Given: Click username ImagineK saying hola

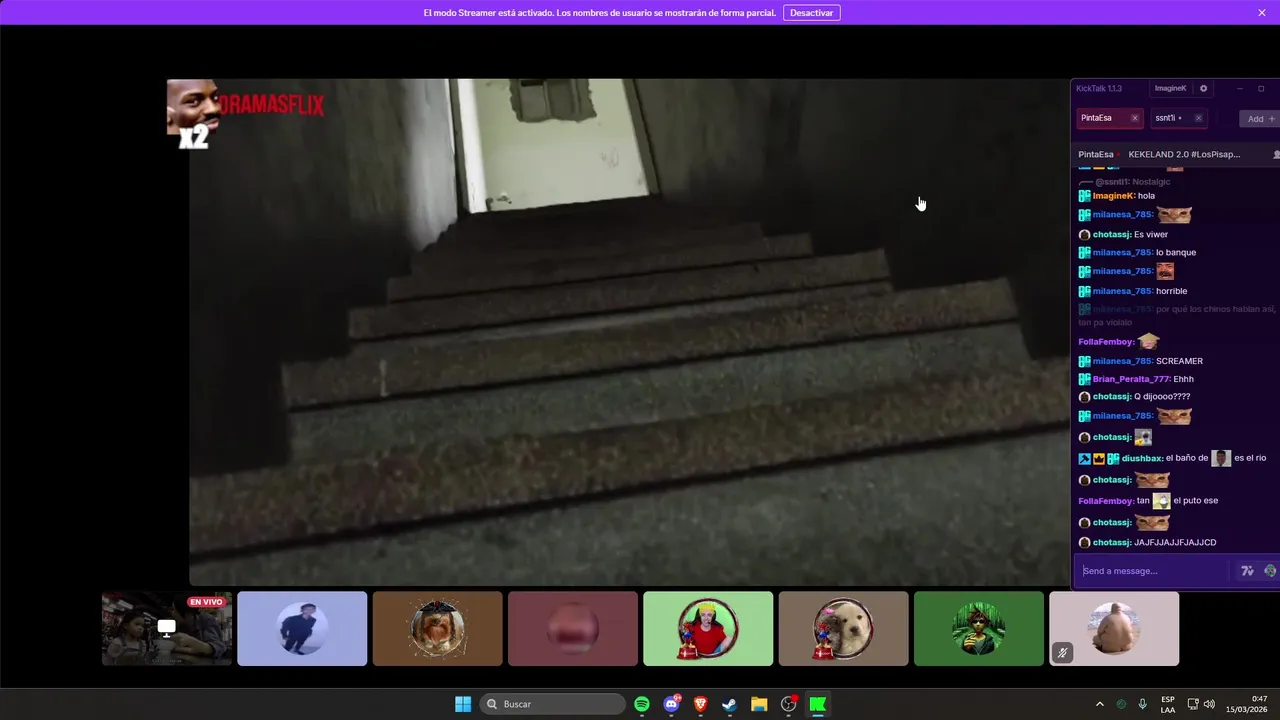Looking at the screenshot, I should click(x=1113, y=196).
